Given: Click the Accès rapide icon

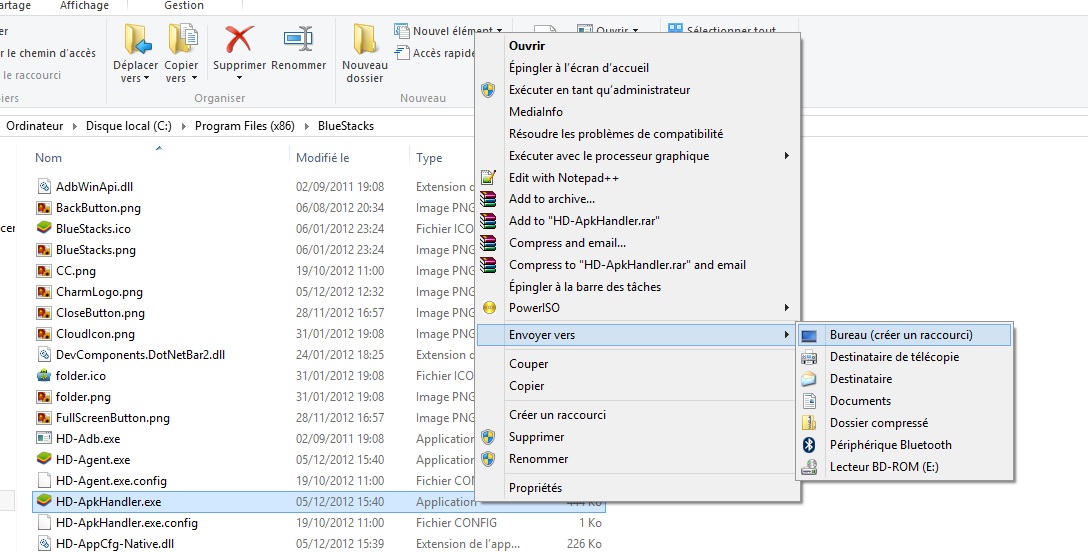Looking at the screenshot, I should click(x=401, y=53).
